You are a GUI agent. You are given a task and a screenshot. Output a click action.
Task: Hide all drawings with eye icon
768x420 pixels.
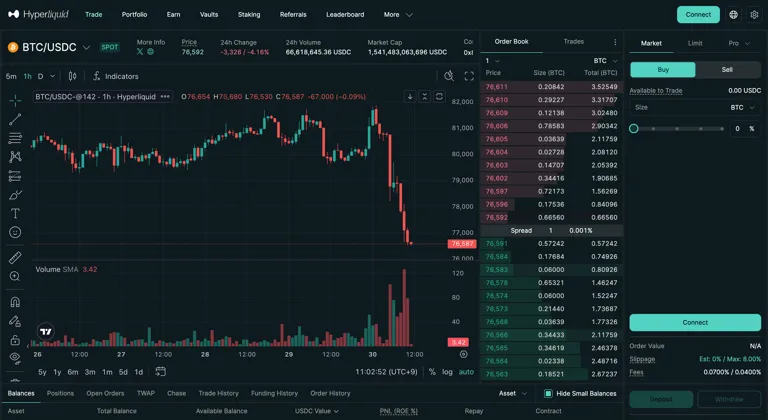tap(15, 358)
